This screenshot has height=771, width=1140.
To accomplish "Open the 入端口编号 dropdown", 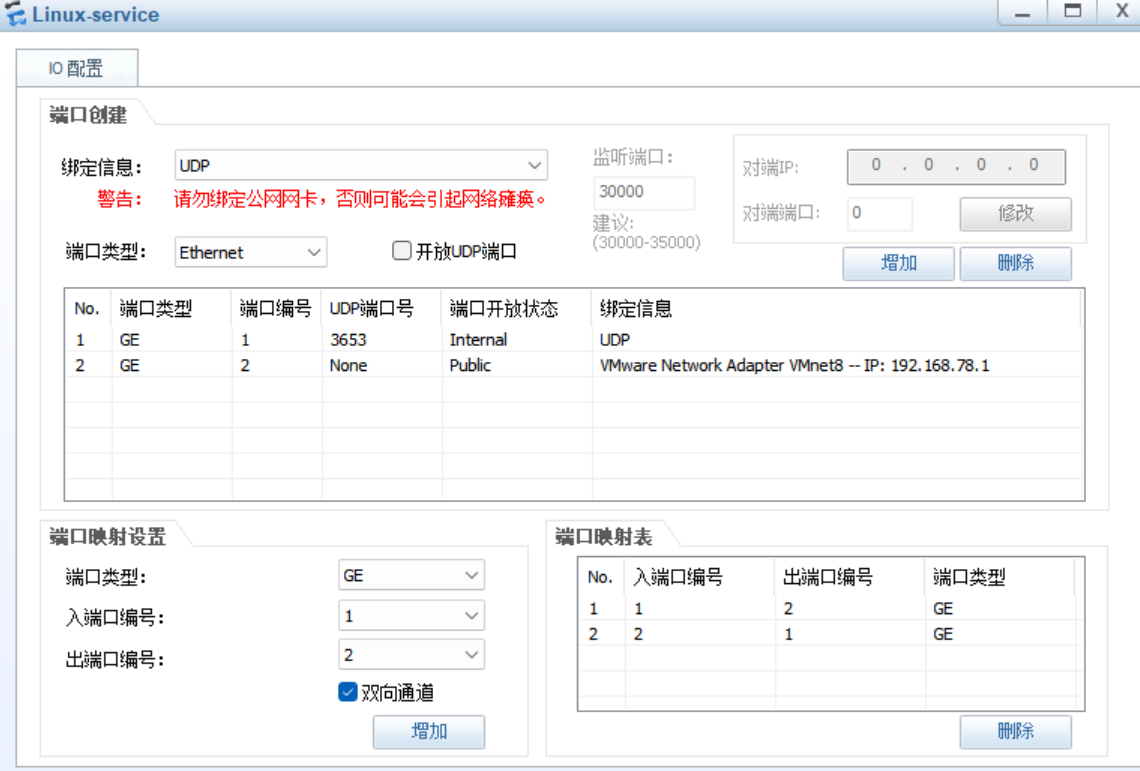I will 412,616.
